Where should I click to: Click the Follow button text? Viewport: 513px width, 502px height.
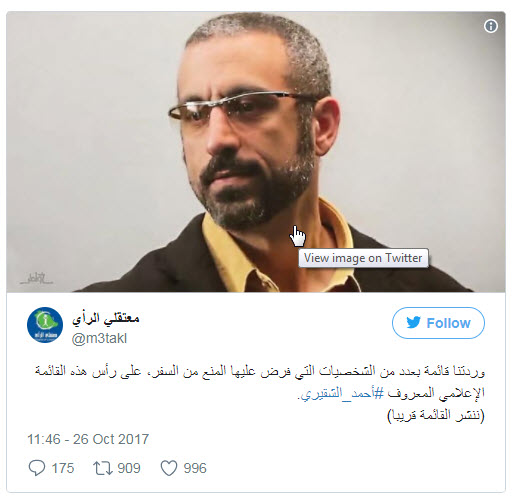pyautogui.click(x=448, y=323)
